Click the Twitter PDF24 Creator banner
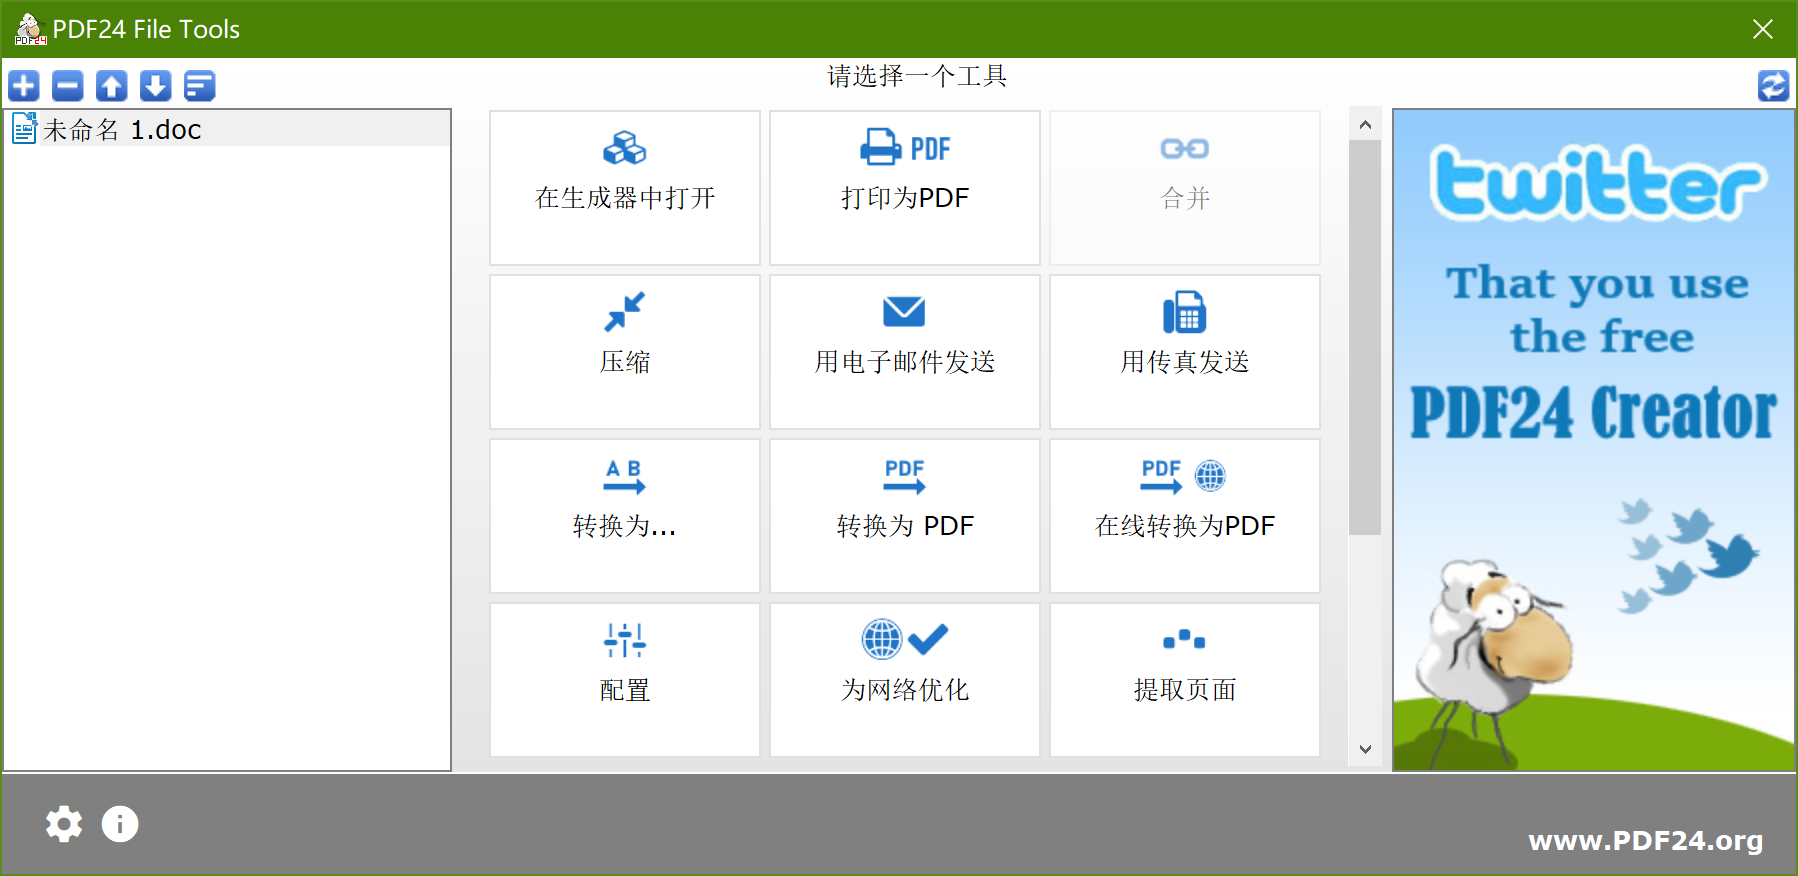 tap(1594, 440)
